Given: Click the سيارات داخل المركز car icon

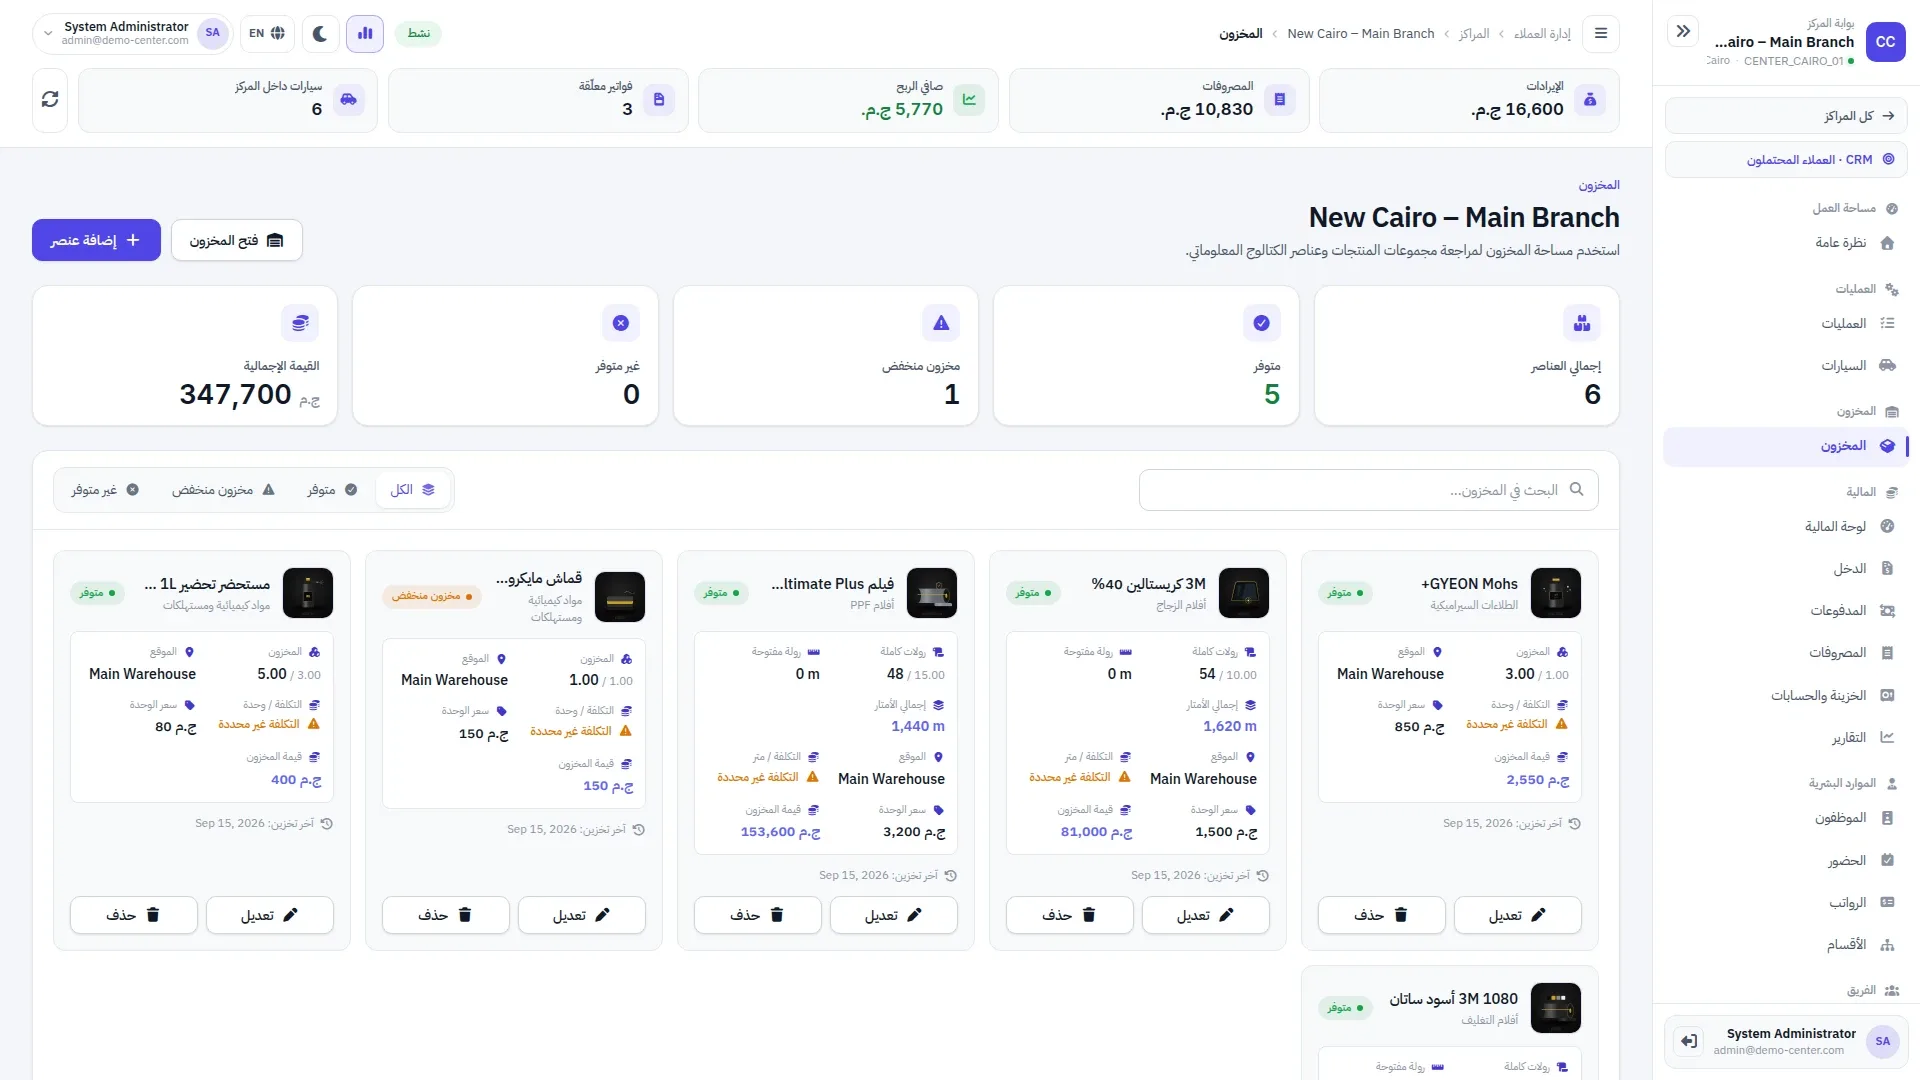Looking at the screenshot, I should point(349,100).
